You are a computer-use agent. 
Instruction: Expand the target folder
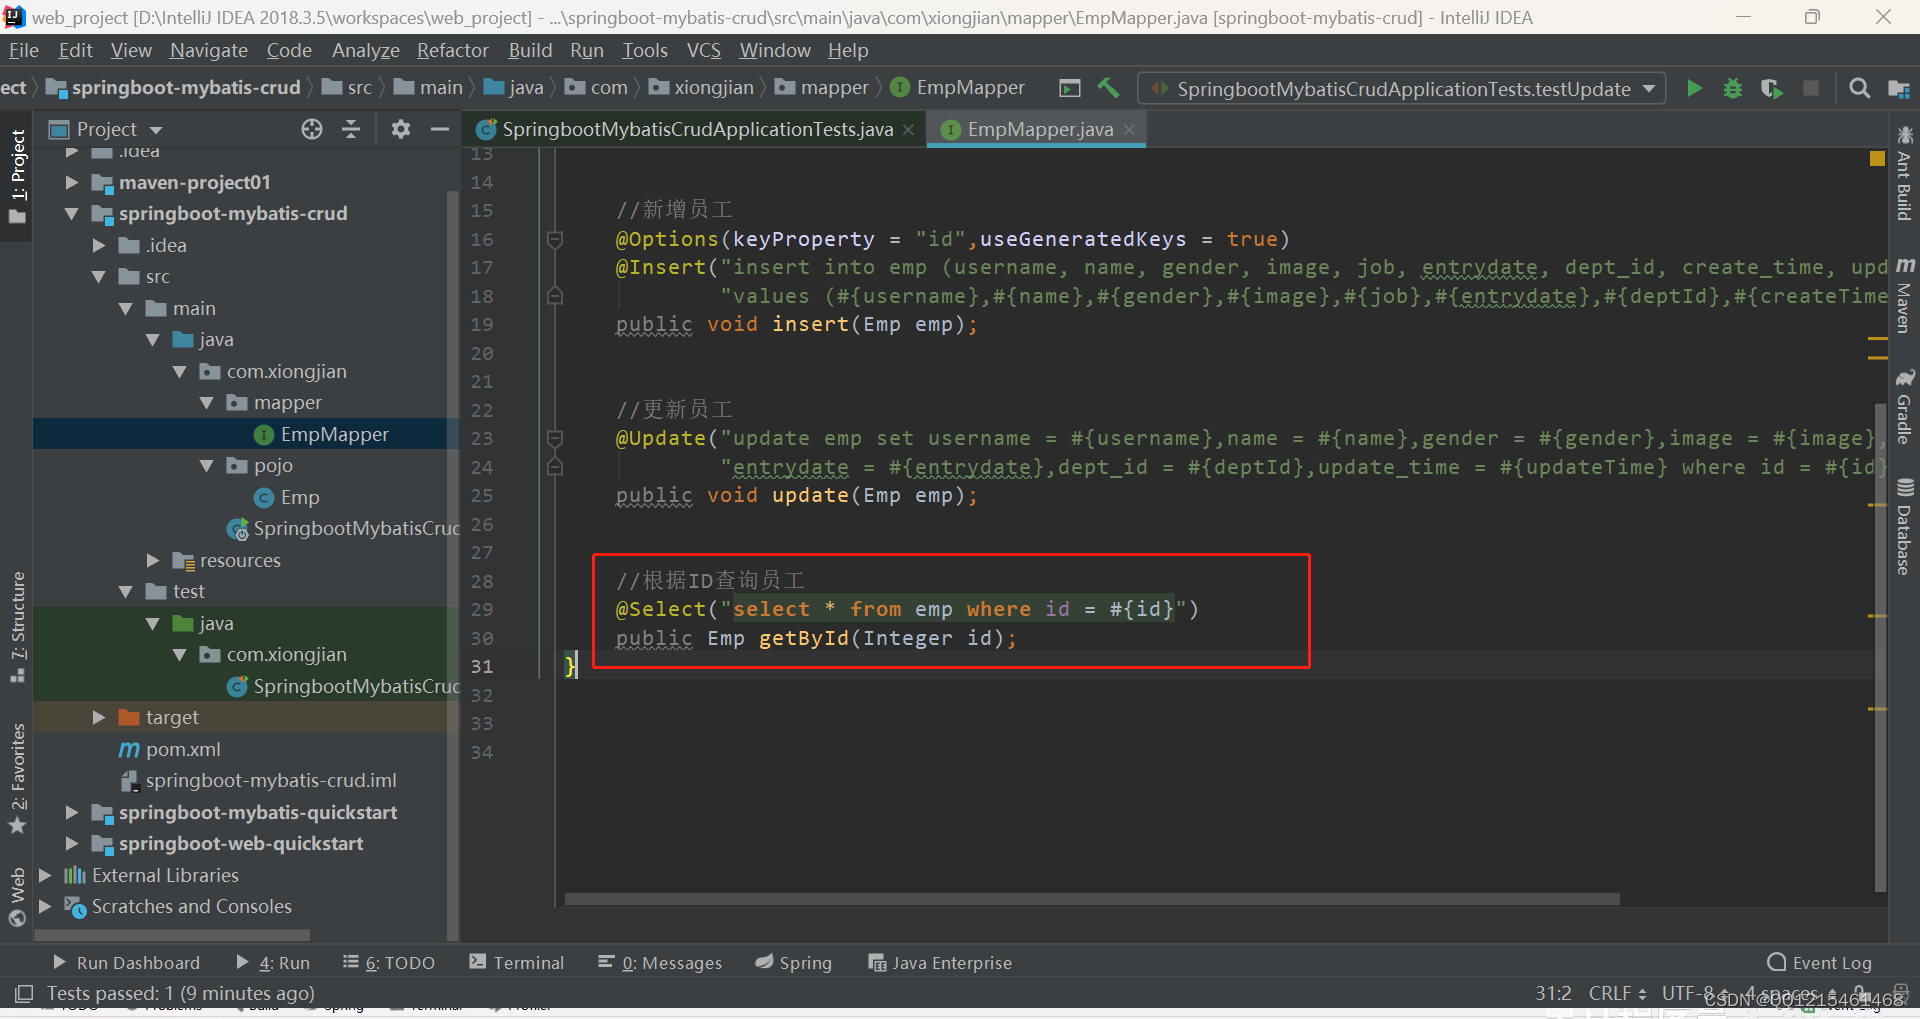coord(98,717)
